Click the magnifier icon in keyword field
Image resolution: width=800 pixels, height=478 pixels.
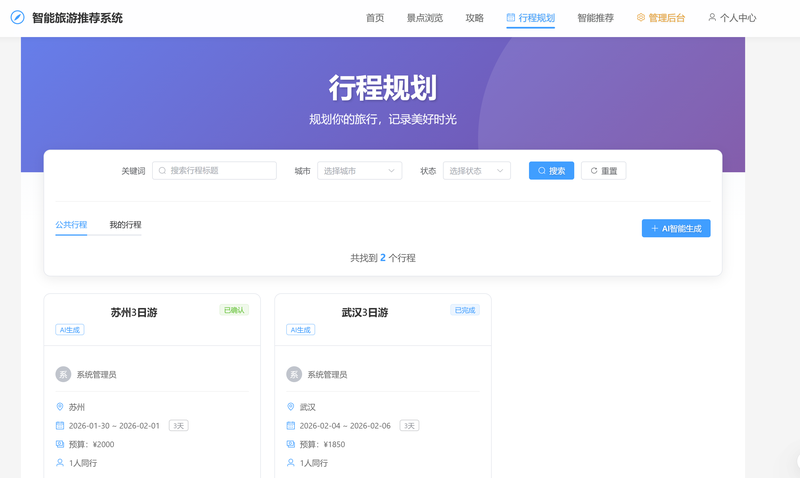pyautogui.click(x=162, y=170)
